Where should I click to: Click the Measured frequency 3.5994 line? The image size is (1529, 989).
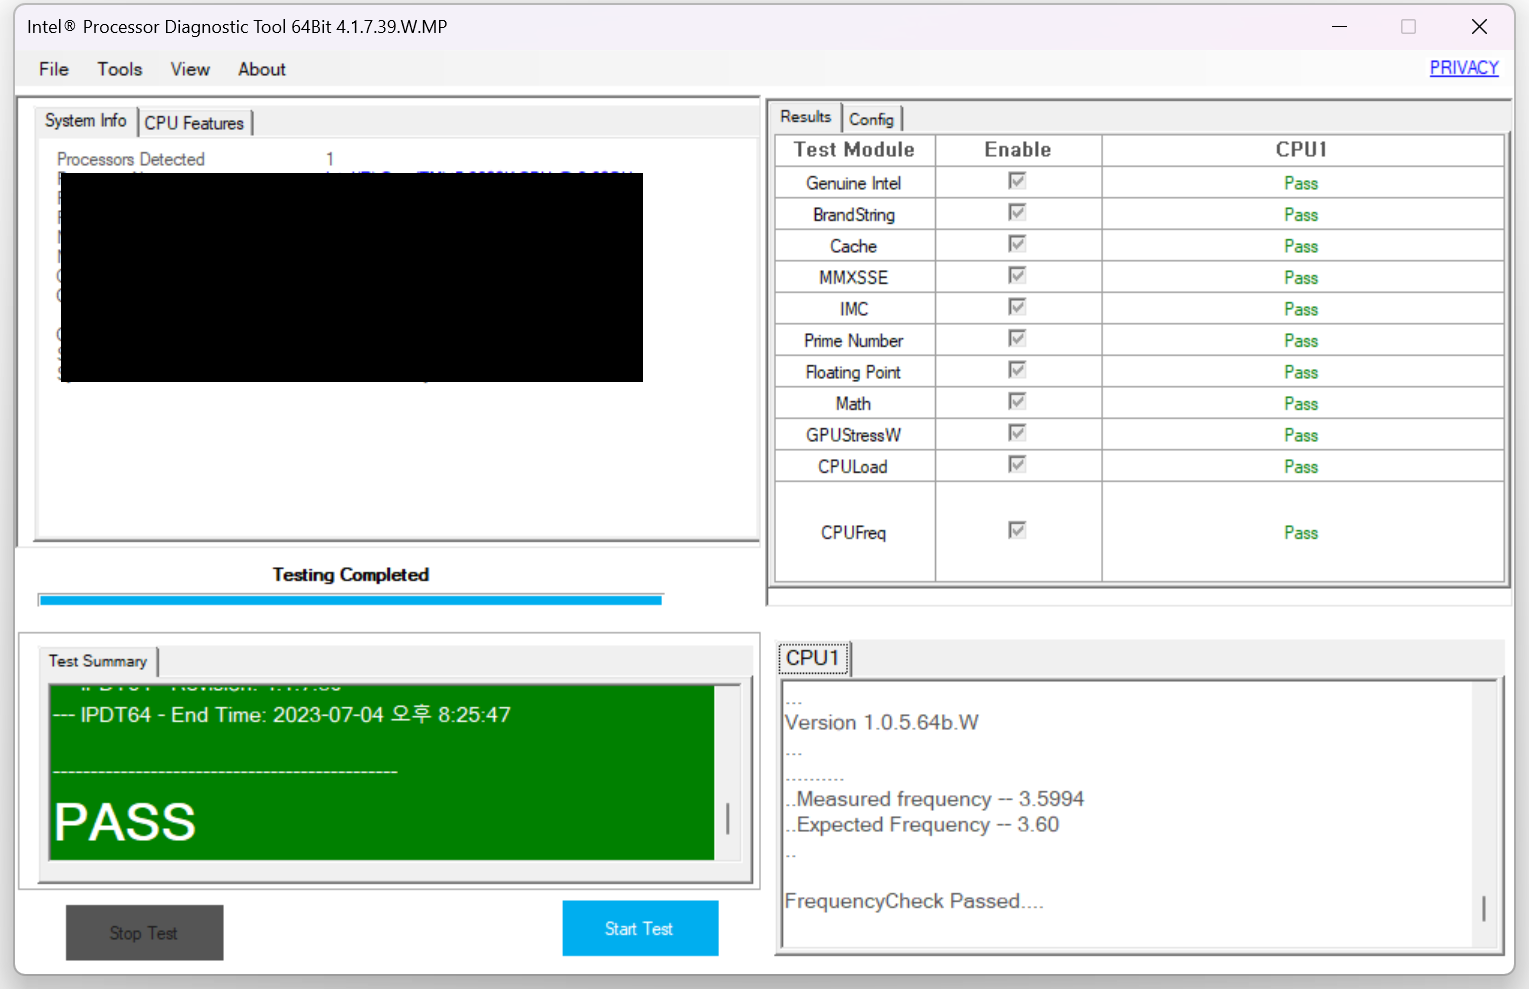click(935, 799)
